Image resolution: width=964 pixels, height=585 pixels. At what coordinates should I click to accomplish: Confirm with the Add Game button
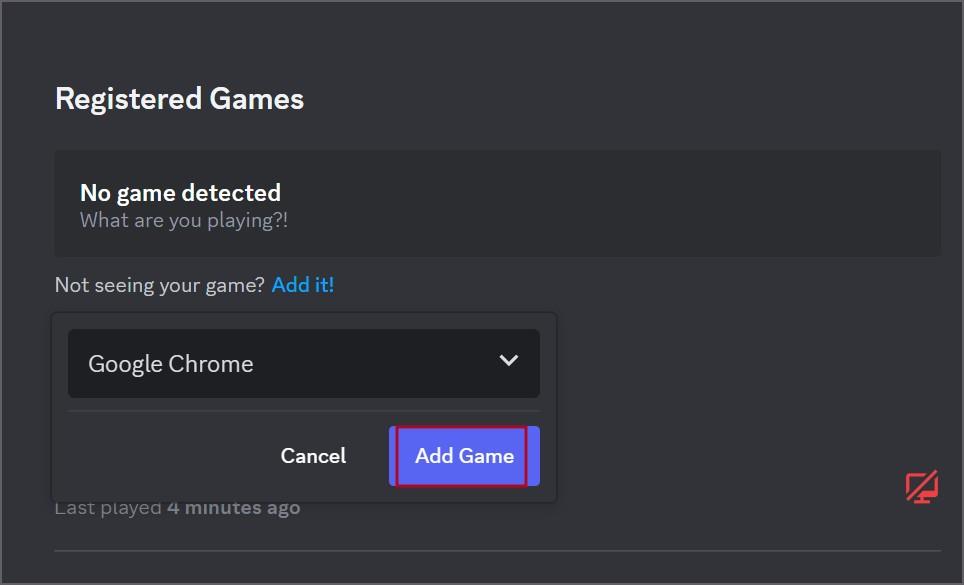pyautogui.click(x=464, y=456)
